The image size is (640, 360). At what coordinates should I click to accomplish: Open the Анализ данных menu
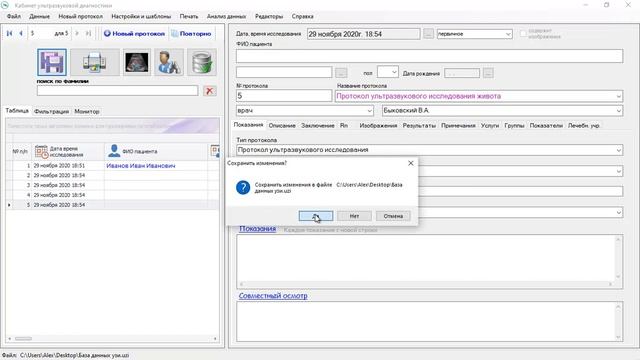tap(226, 16)
